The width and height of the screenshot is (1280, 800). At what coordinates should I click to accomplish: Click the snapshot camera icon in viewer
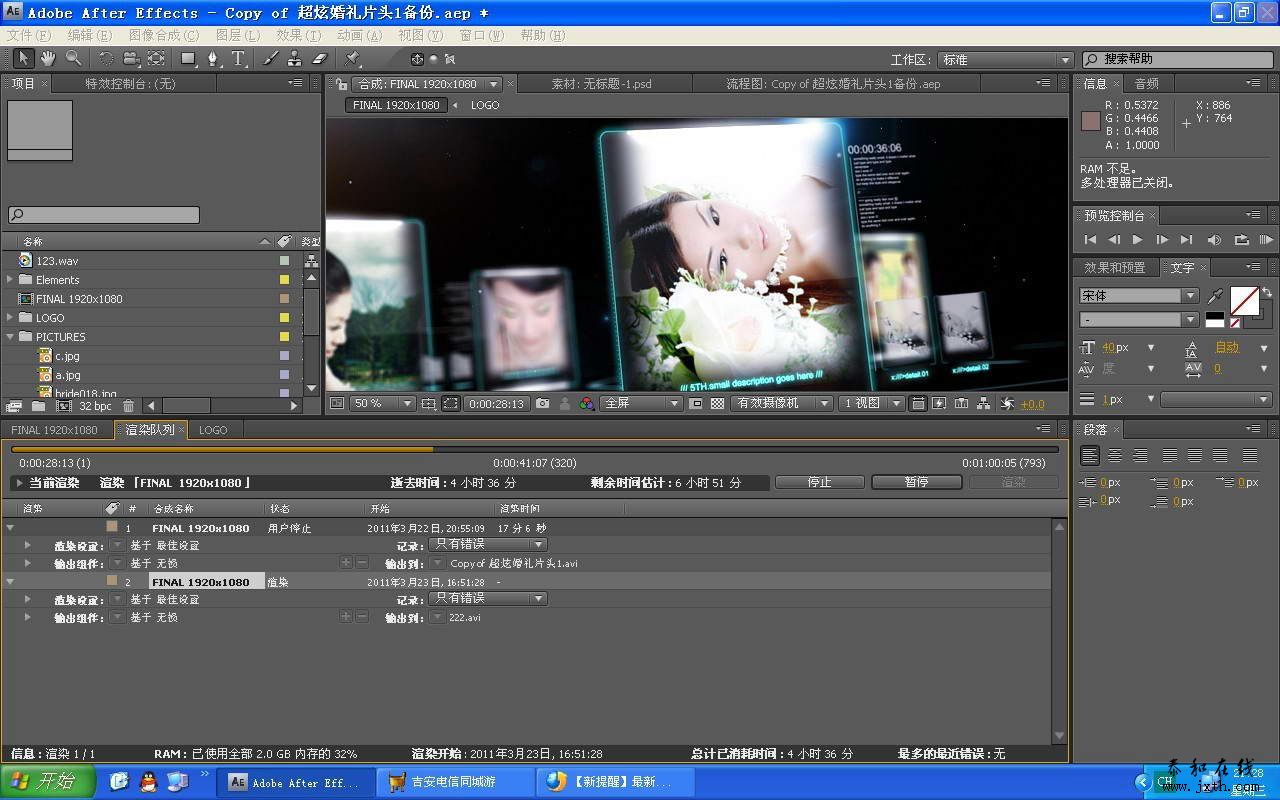pos(542,403)
